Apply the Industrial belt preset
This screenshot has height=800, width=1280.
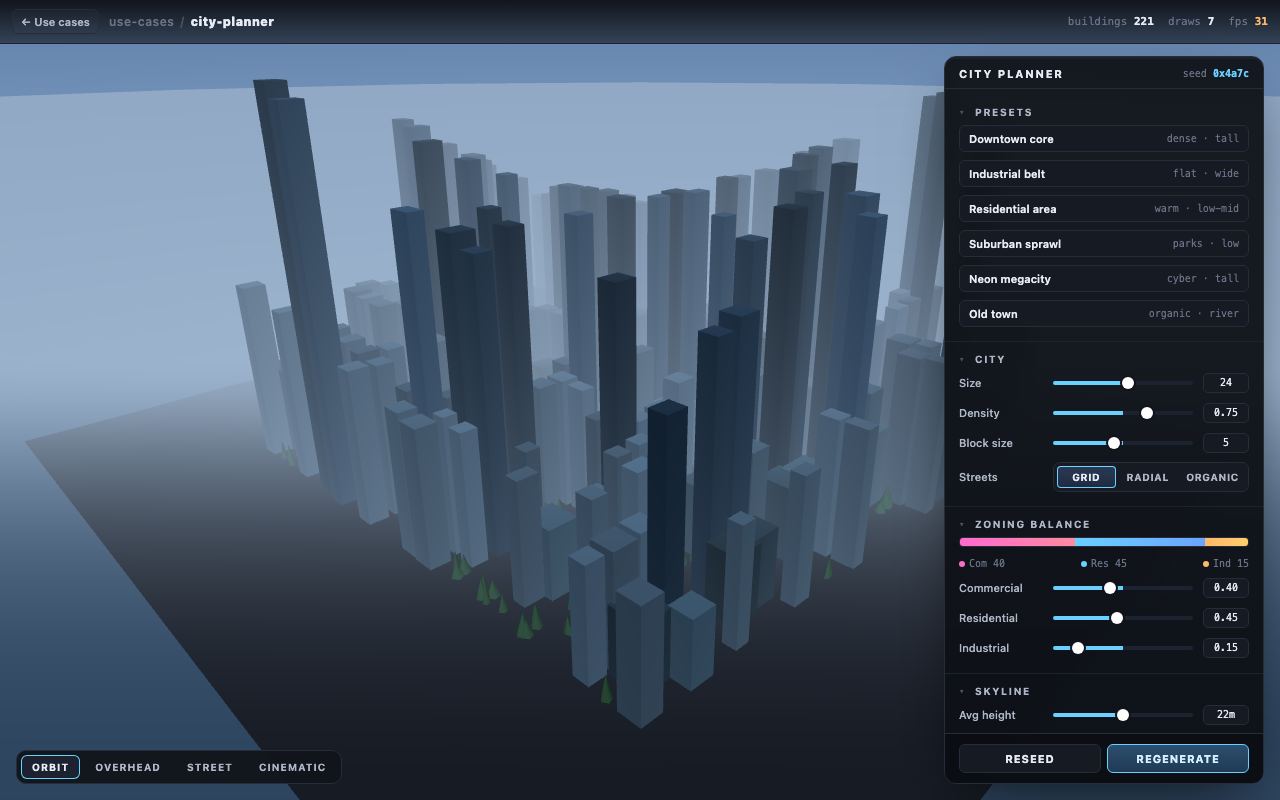pos(1104,174)
